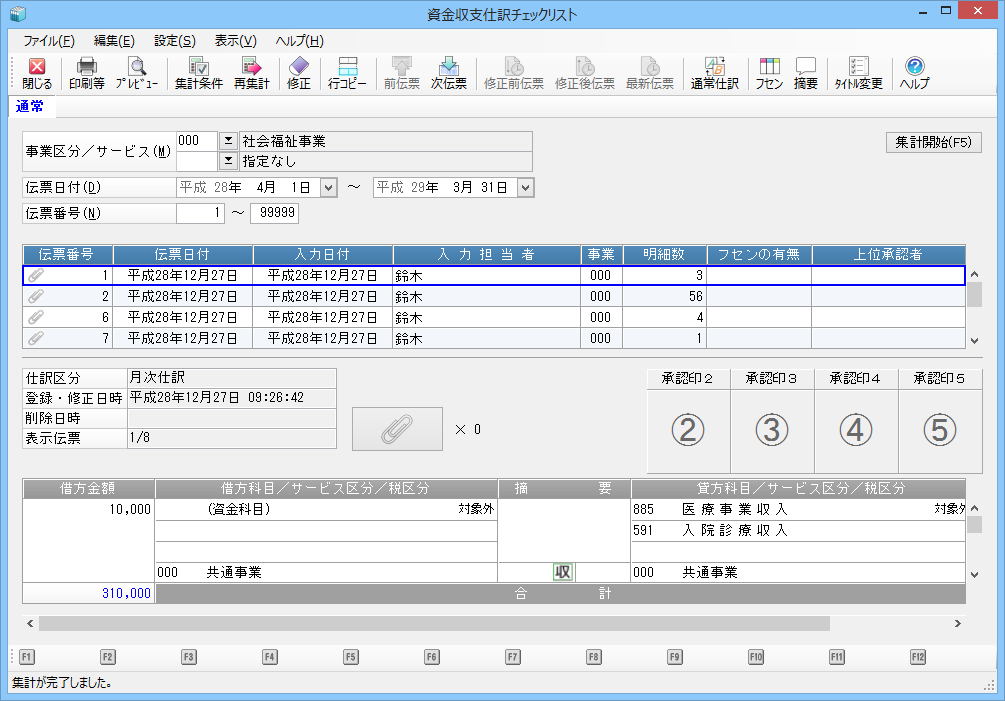1005x701 pixels.
Task: Click the 修正 eraser icon
Action: click(299, 73)
